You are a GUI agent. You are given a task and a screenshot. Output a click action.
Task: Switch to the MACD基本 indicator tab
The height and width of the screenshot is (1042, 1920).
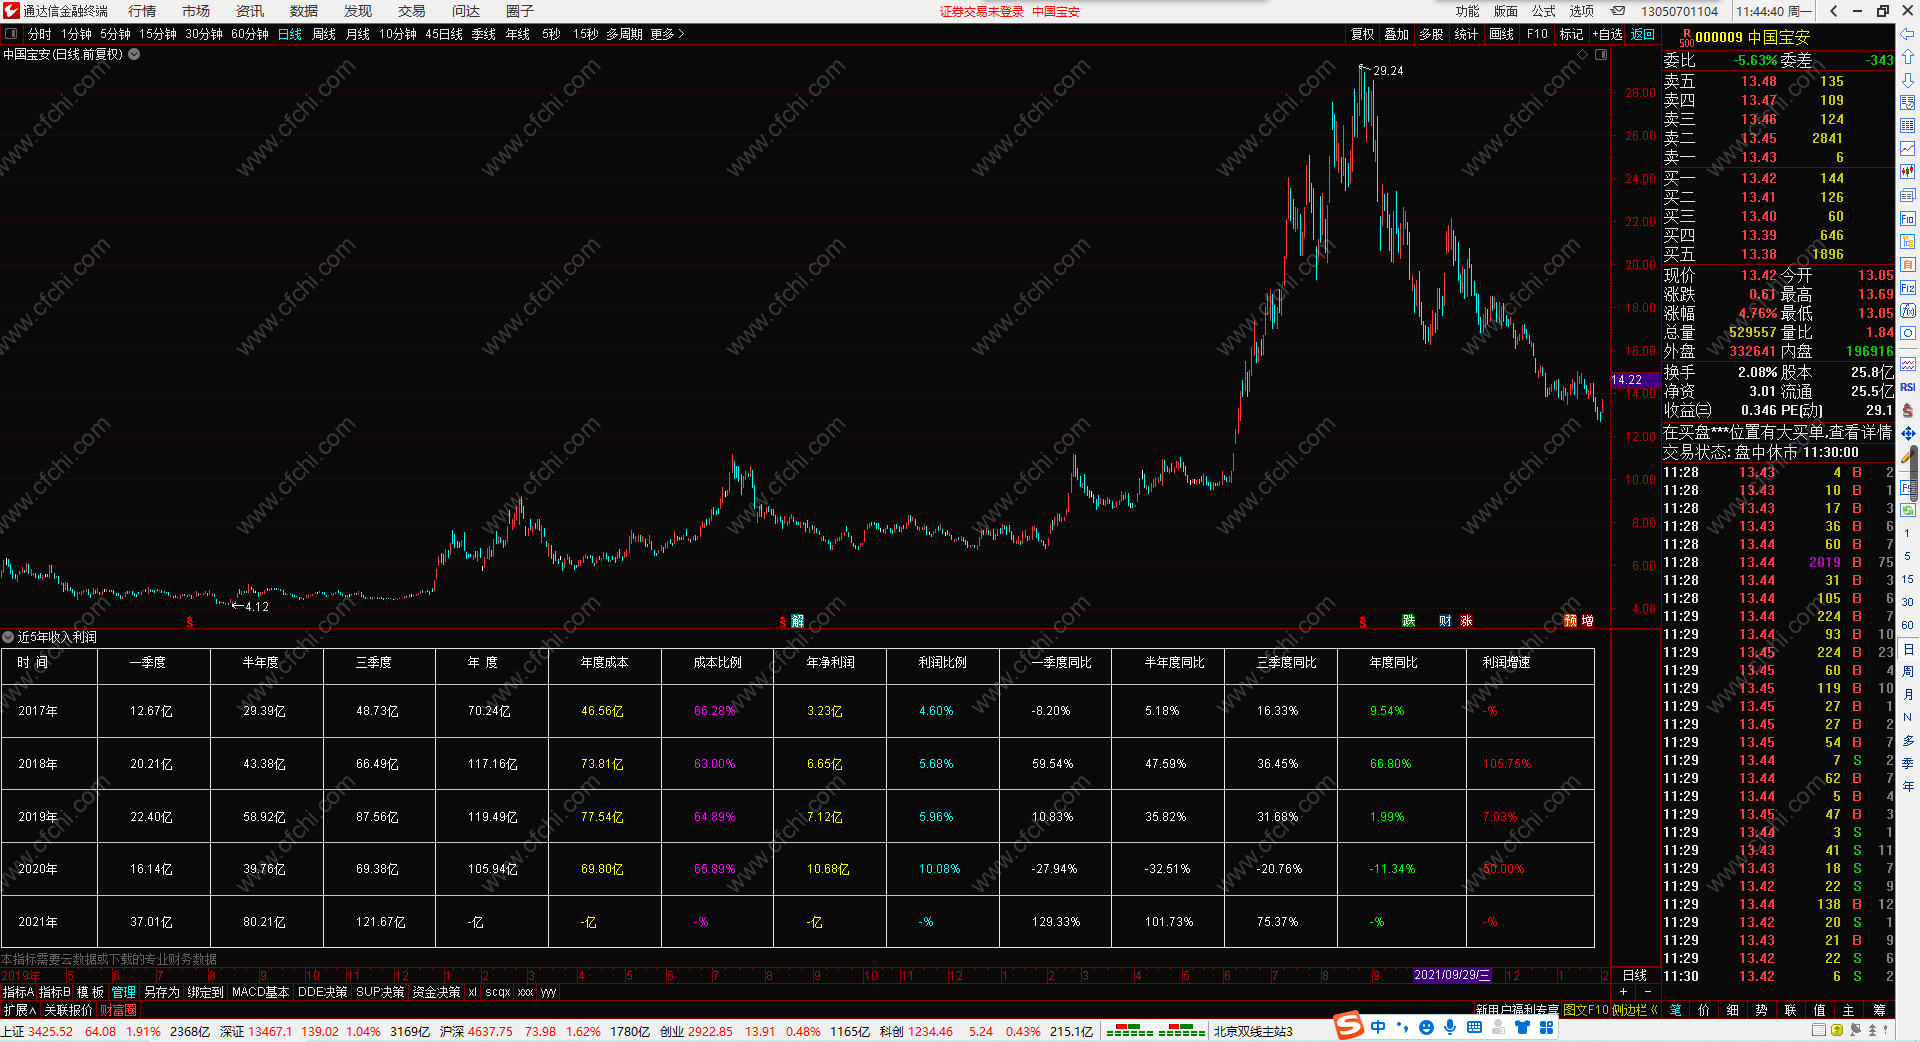pos(260,992)
